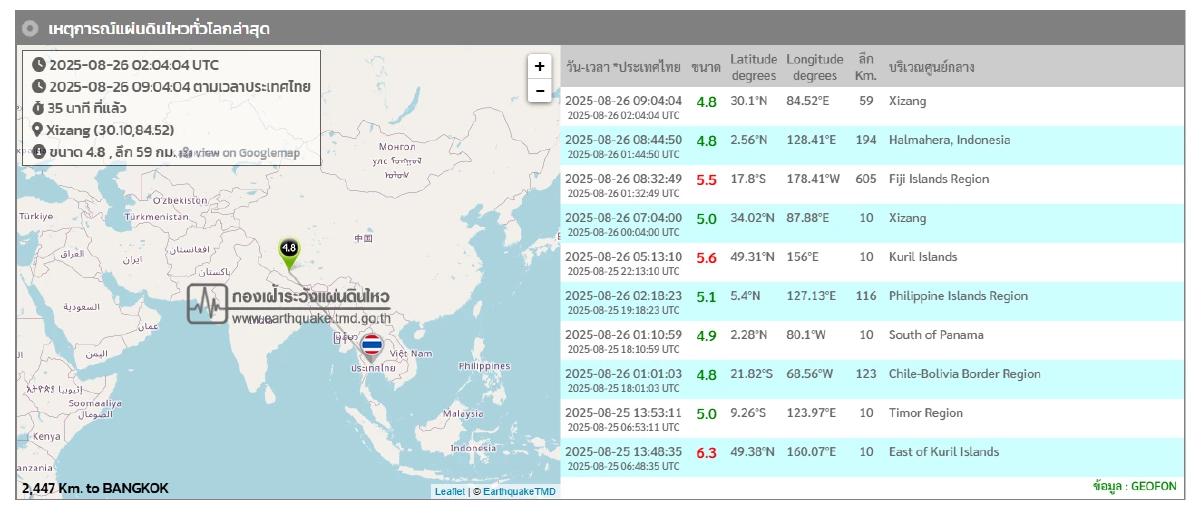
Task: Select the South of Panama row
Action: [x=872, y=340]
